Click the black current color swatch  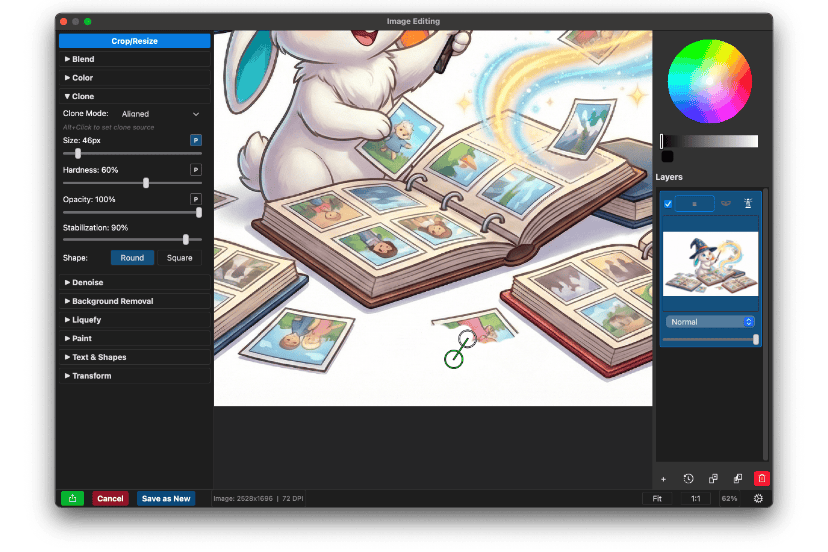point(667,156)
